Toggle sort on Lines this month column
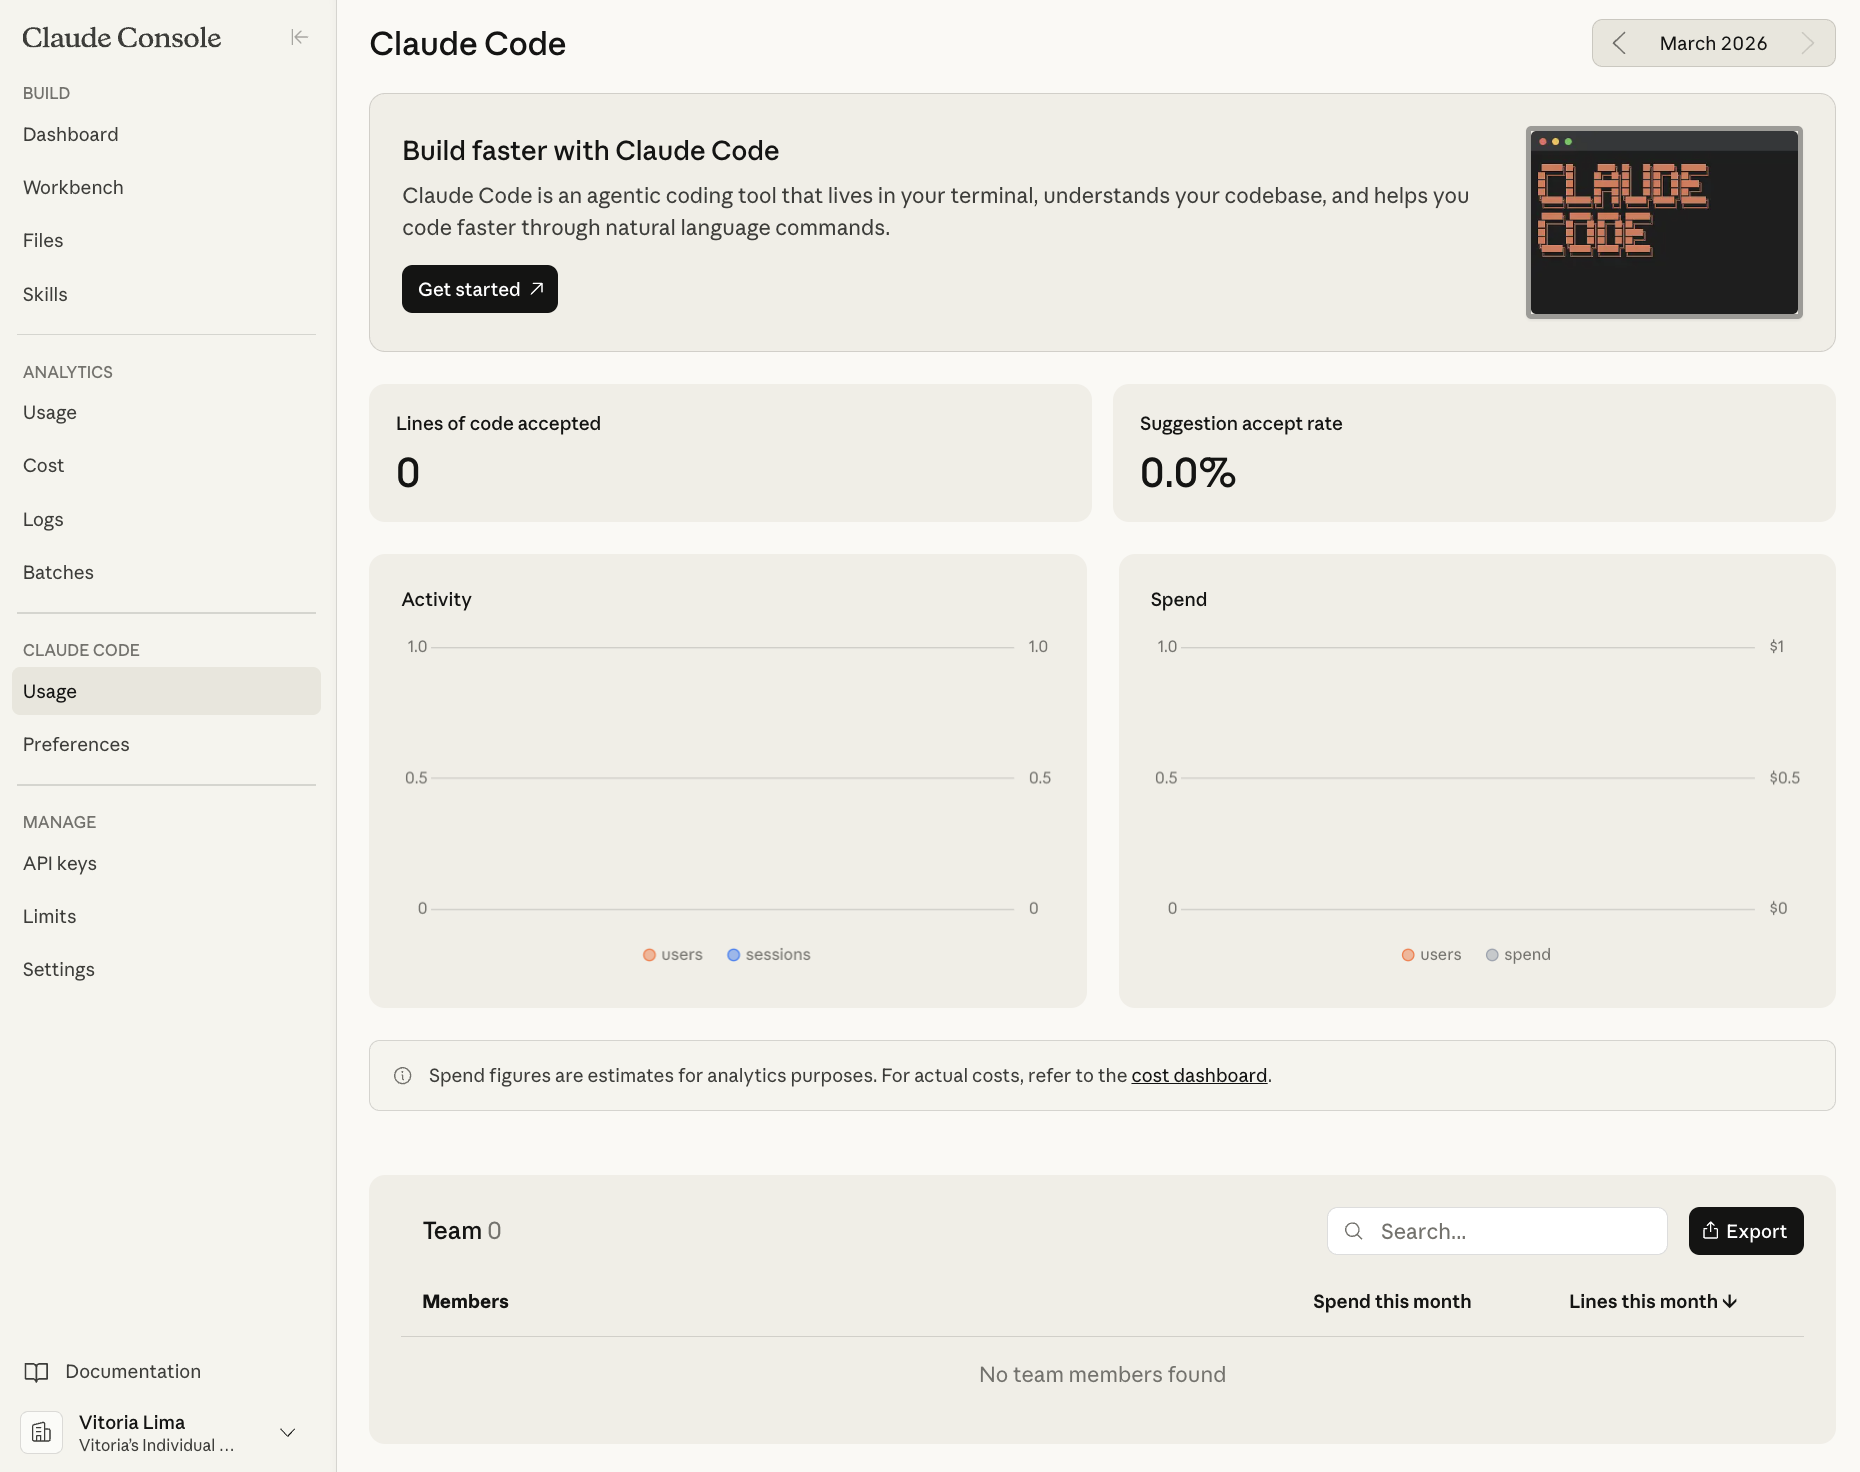This screenshot has height=1472, width=1860. 1650,1301
